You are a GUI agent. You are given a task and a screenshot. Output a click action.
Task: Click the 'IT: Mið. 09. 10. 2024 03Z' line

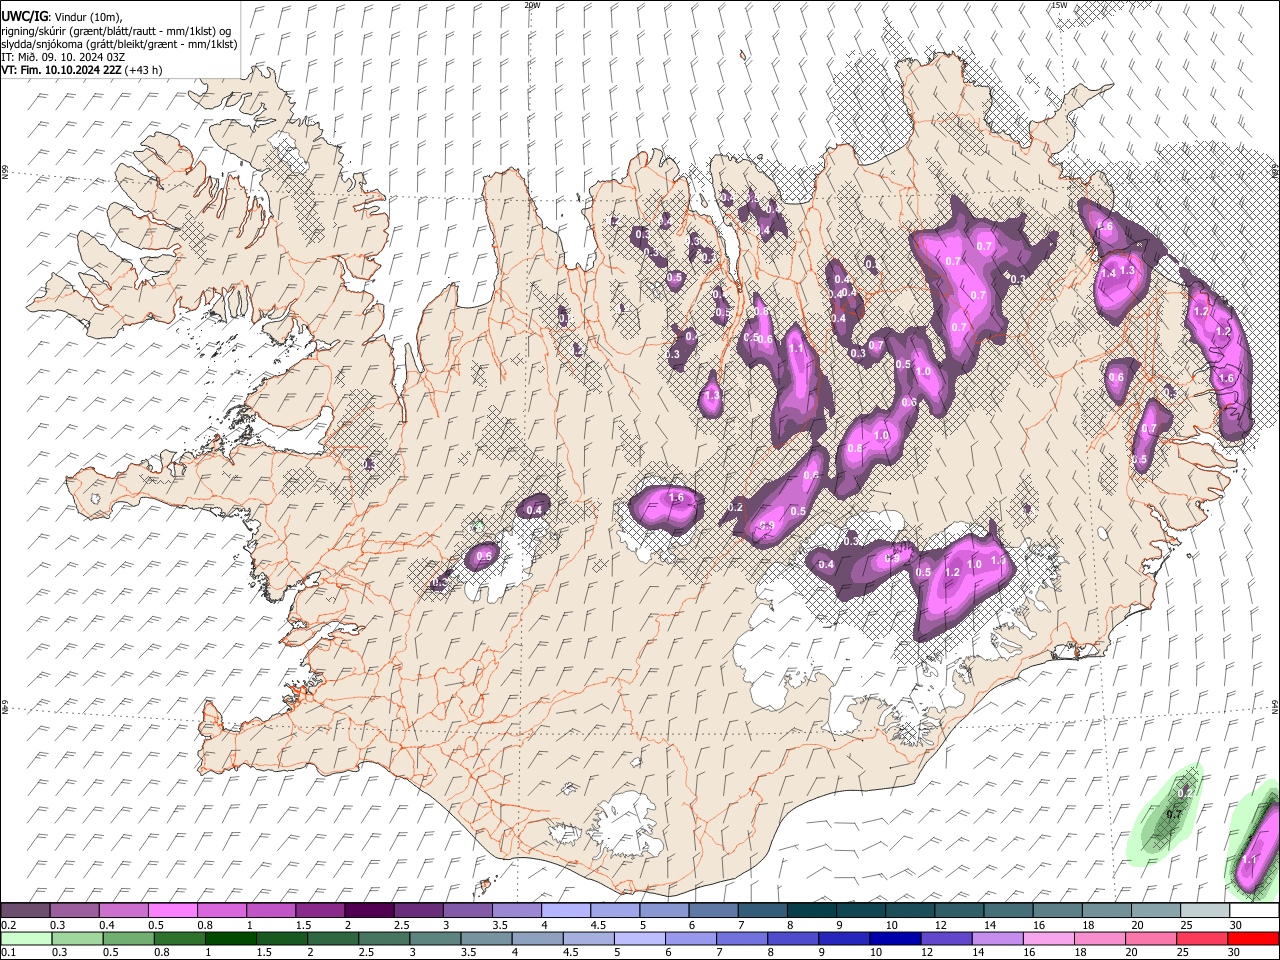pos(63,57)
